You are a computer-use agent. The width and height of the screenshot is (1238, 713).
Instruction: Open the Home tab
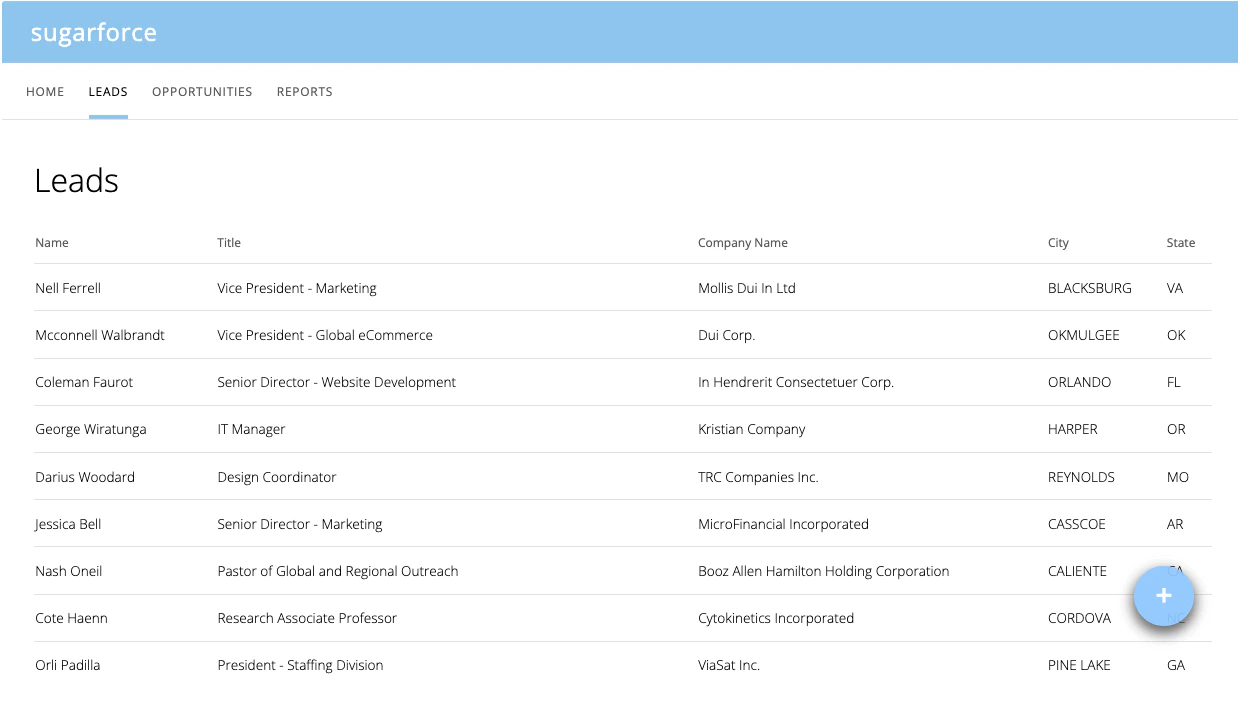point(45,92)
